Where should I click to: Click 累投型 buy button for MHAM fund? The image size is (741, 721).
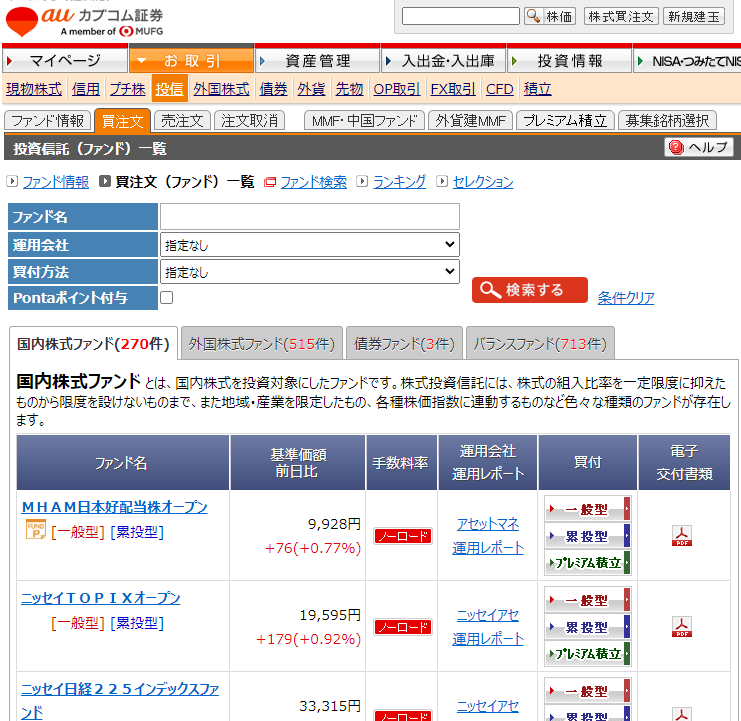[587, 536]
